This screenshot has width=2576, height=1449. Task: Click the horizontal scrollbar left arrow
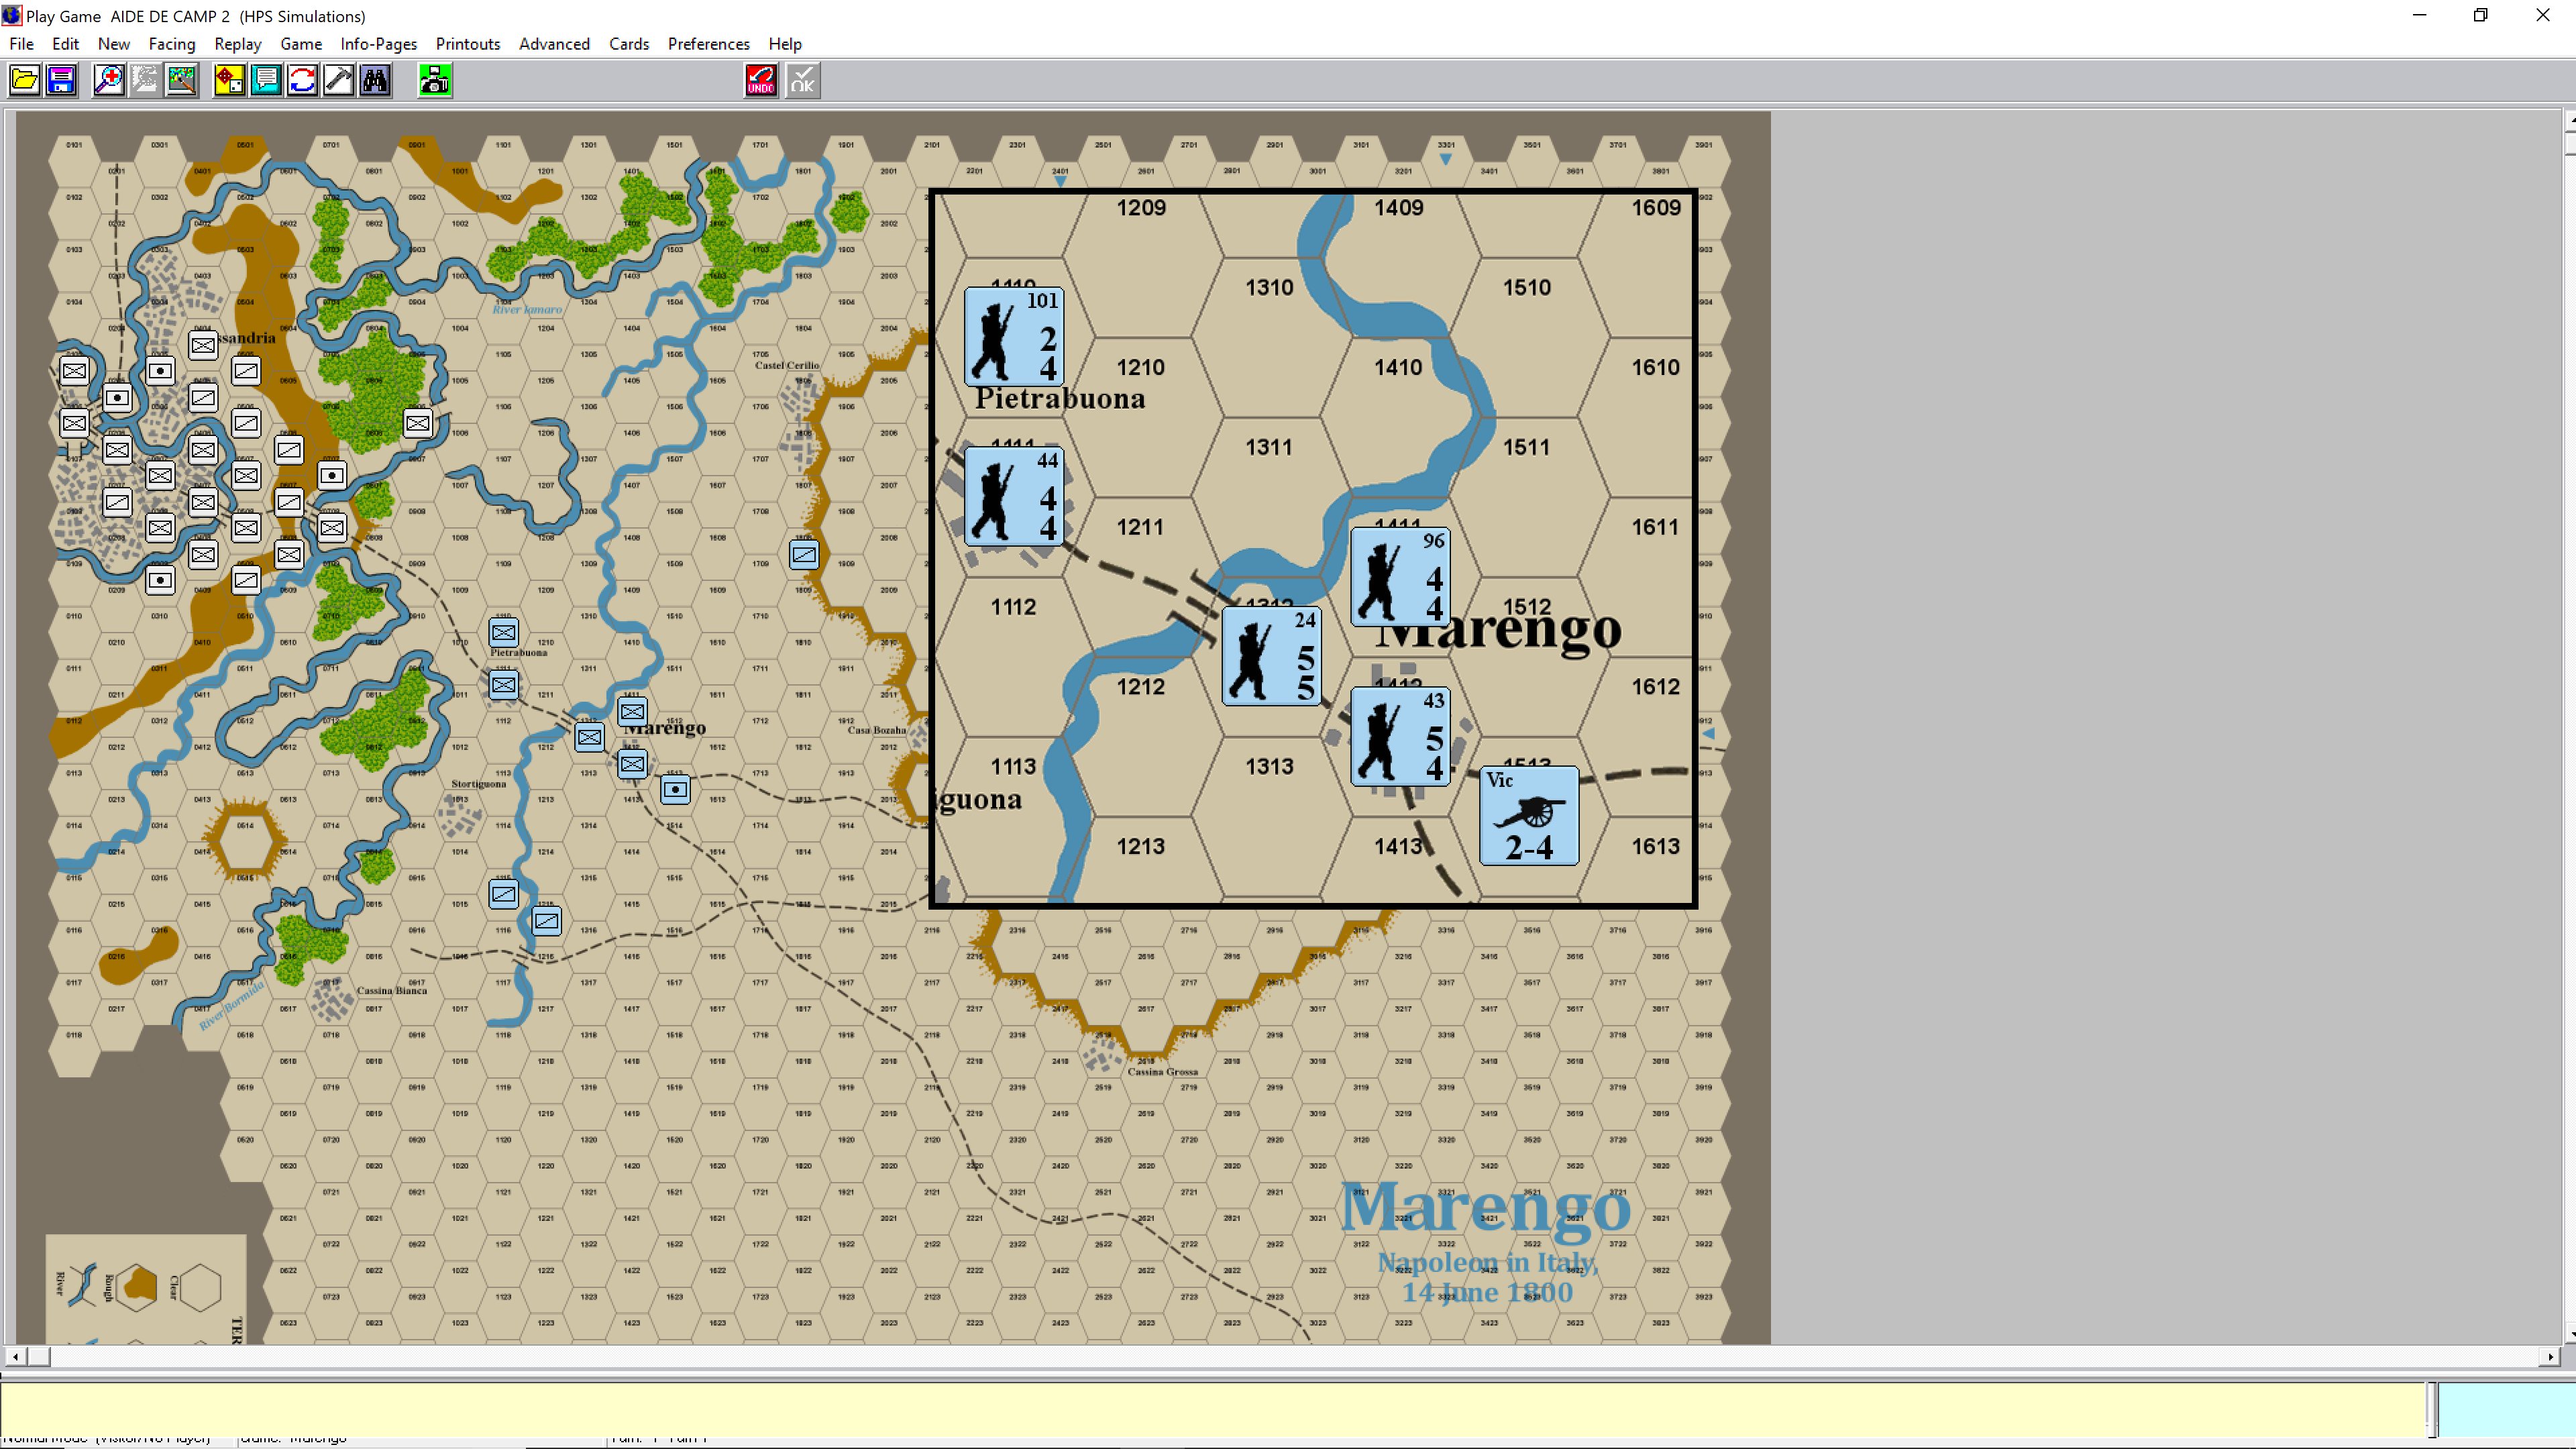click(x=14, y=1357)
